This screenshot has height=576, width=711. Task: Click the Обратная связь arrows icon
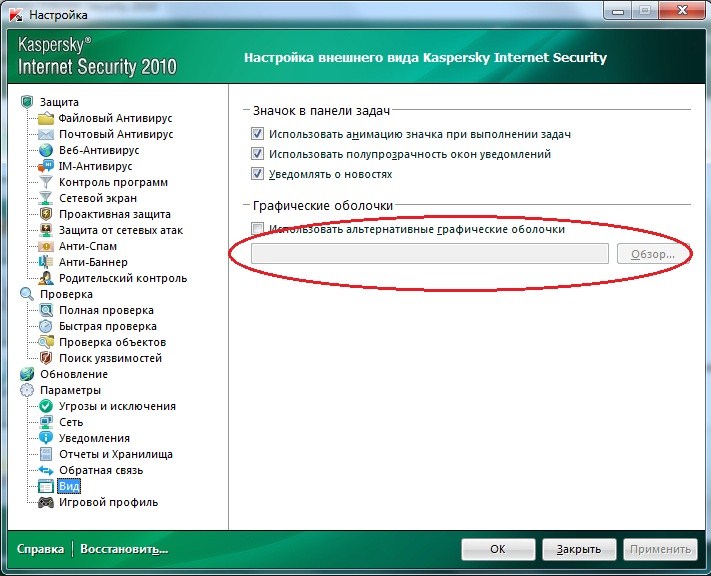point(46,470)
